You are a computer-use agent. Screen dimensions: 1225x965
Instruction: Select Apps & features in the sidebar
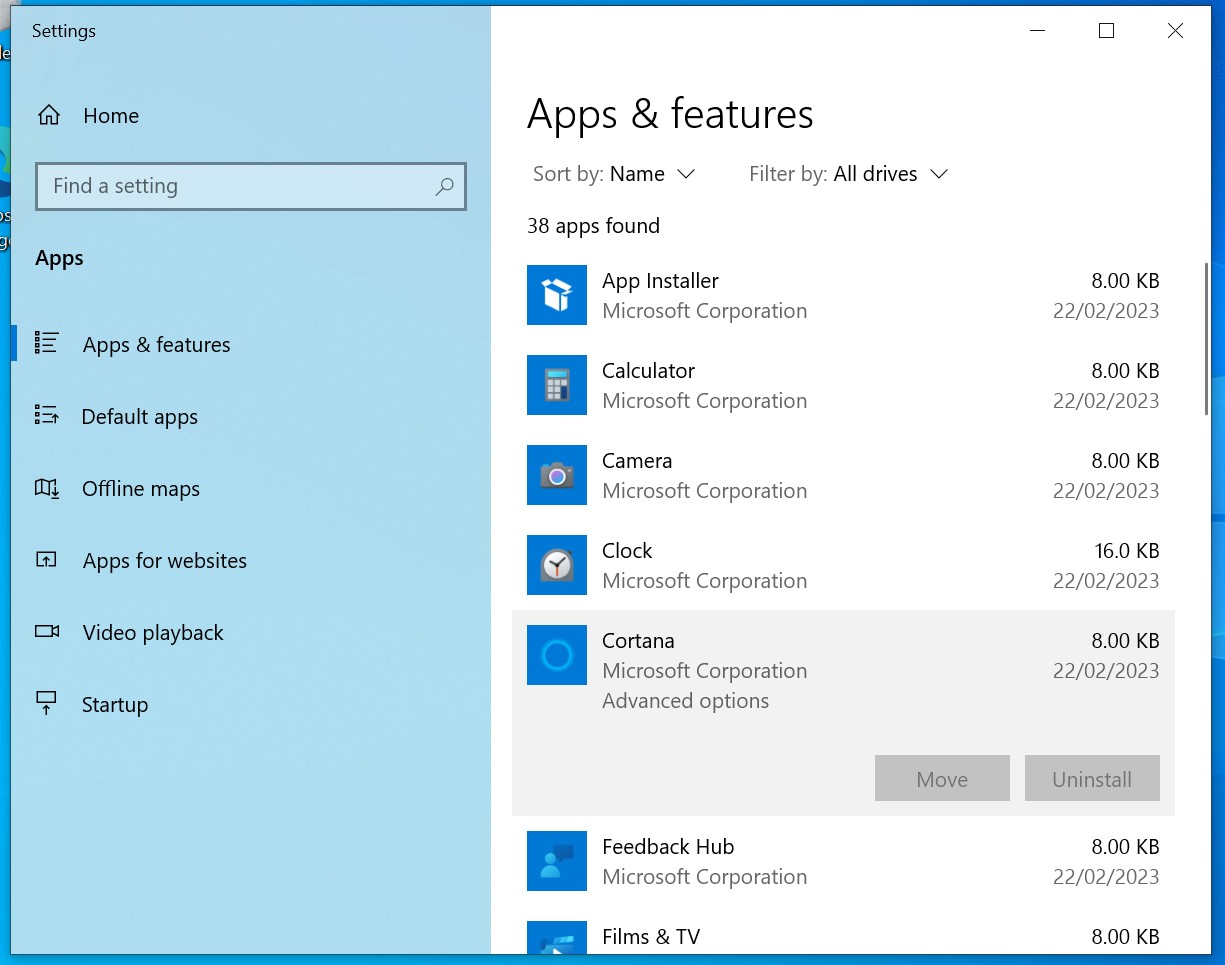(x=156, y=343)
